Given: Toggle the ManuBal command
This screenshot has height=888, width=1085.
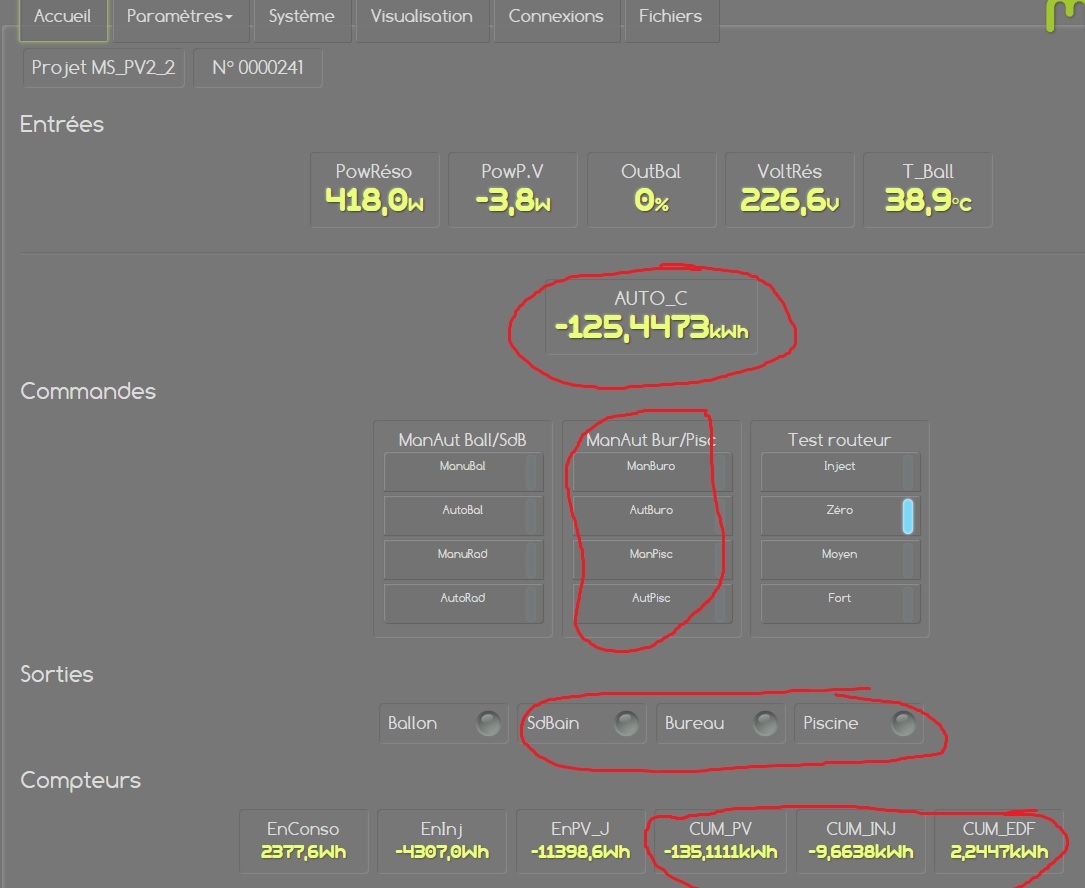Looking at the screenshot, I should (464, 471).
